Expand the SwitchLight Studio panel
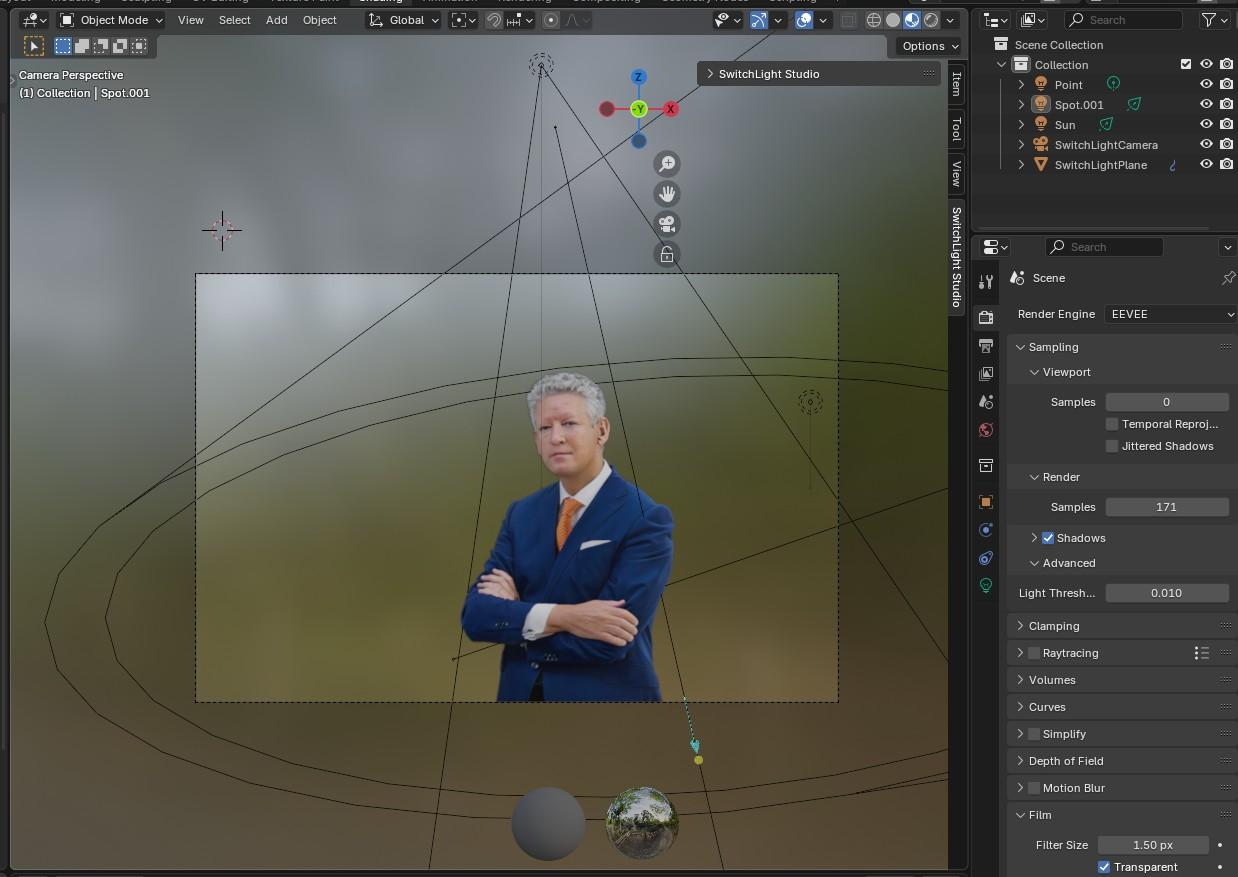The height and width of the screenshot is (877, 1238). pyautogui.click(x=710, y=74)
